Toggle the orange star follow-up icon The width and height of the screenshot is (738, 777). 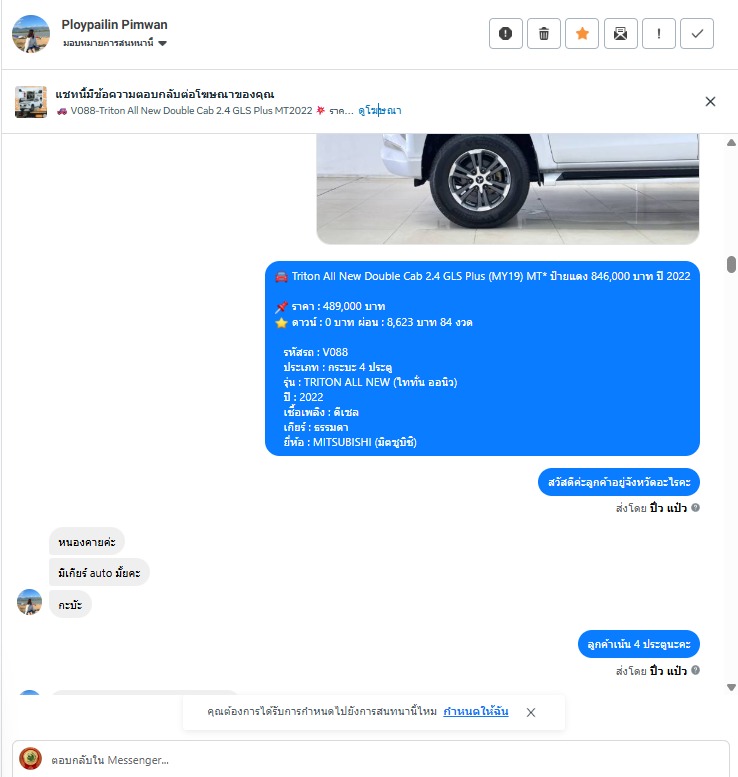click(582, 34)
